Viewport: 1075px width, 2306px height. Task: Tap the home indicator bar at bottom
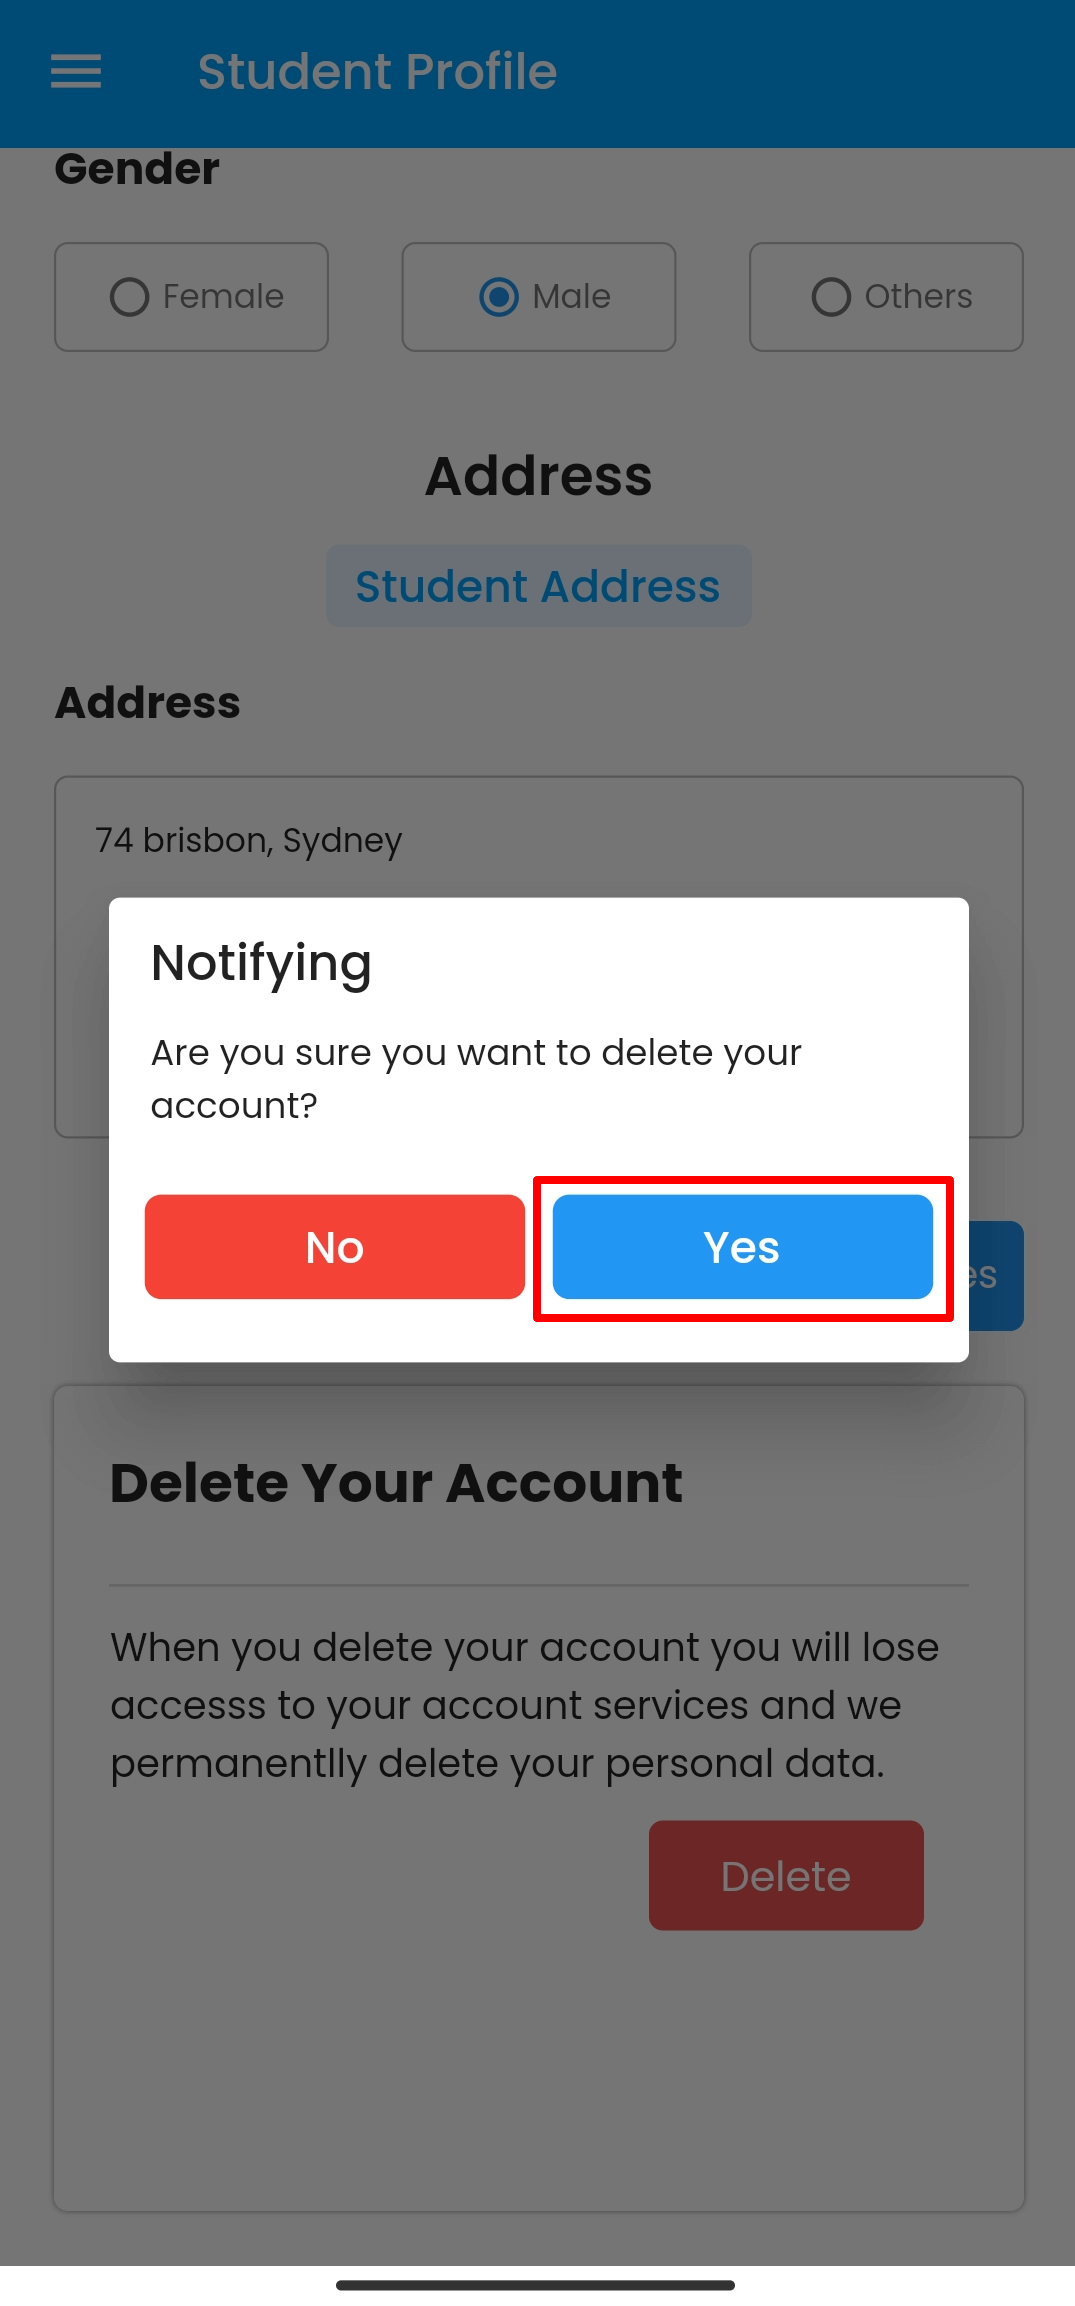coord(536,2285)
